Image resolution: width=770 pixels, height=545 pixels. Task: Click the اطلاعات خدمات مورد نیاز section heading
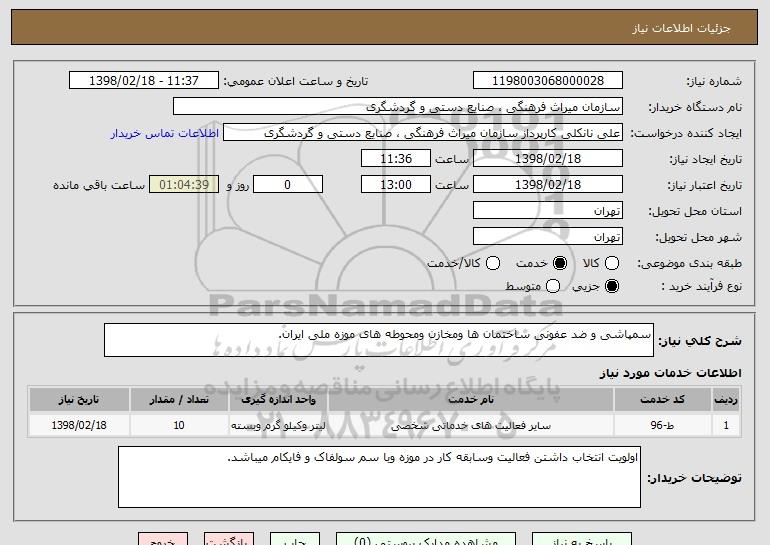click(x=670, y=373)
